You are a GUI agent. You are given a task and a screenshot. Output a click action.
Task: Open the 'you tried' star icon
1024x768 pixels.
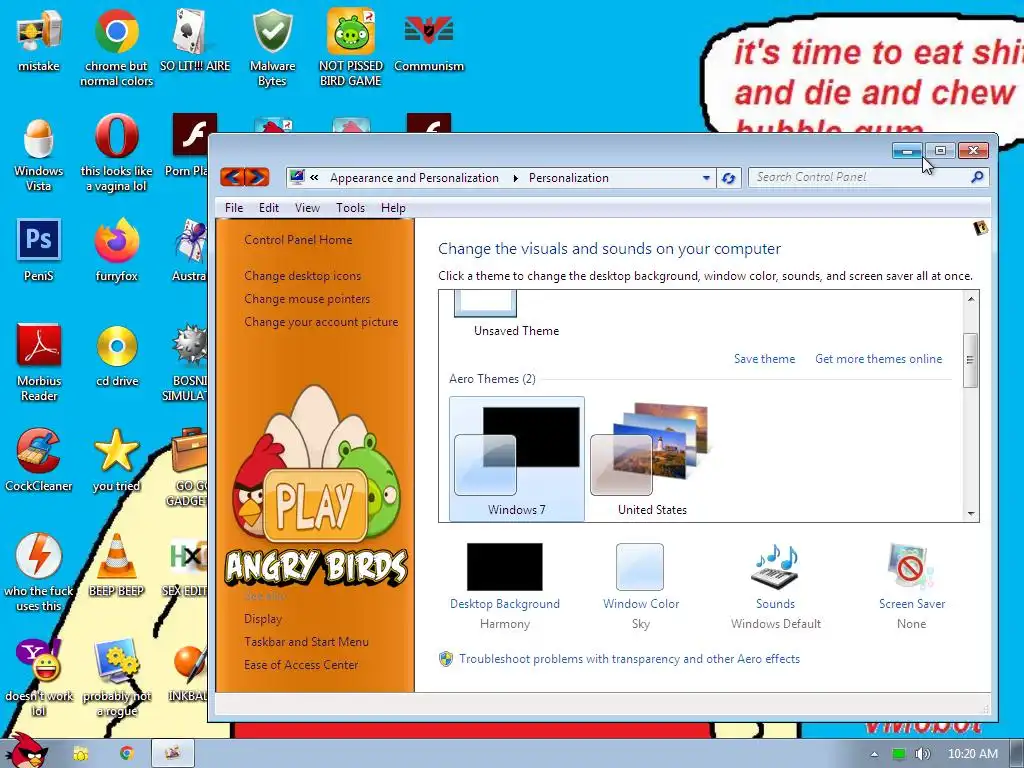click(x=116, y=460)
